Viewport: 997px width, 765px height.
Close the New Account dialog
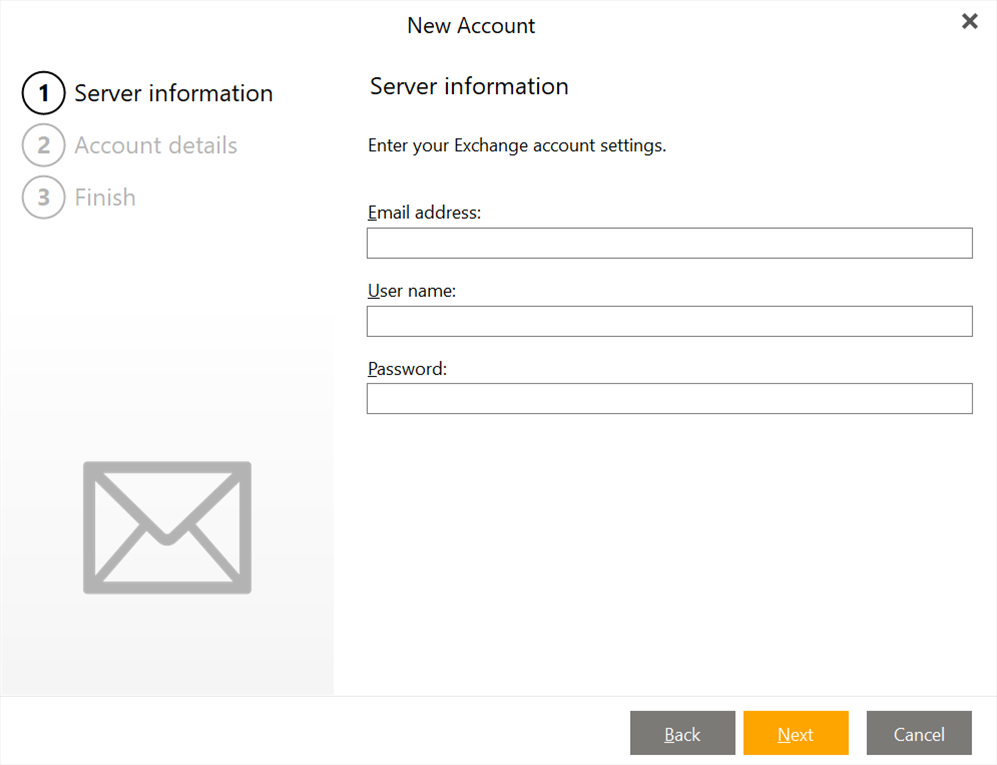(969, 22)
